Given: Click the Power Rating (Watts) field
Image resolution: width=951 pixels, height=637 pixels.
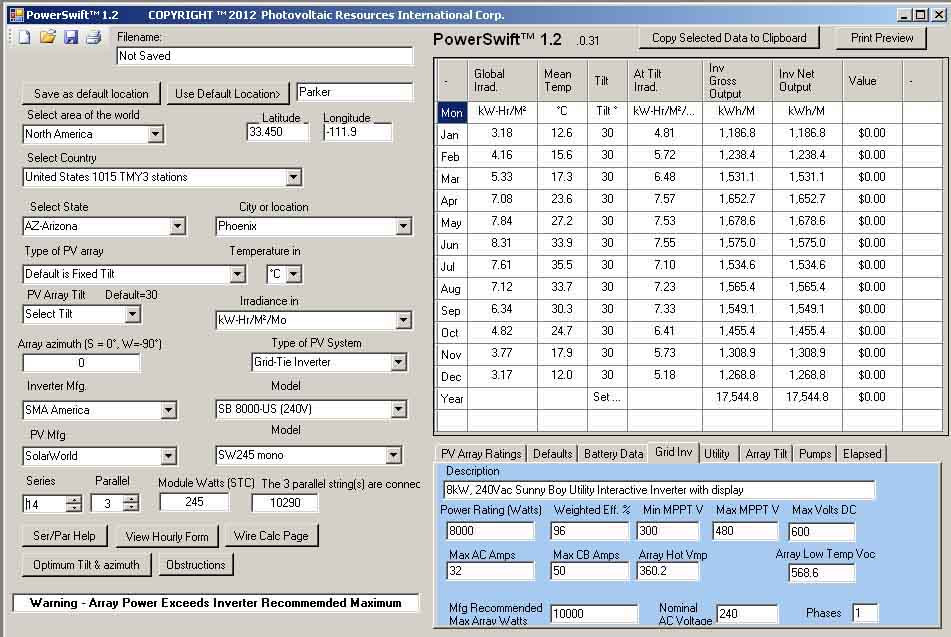Looking at the screenshot, I should [490, 531].
